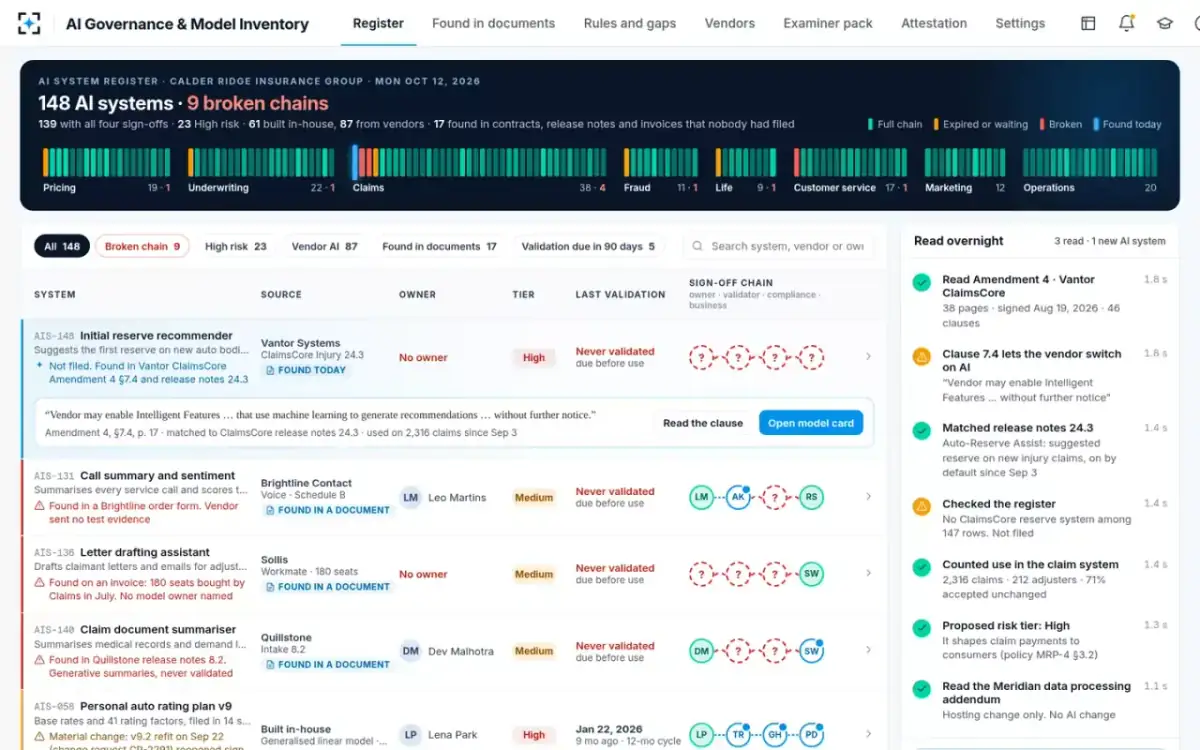The height and width of the screenshot is (750, 1200).
Task: Expand the Call summary and sentiment row chevron
Action: (867, 497)
